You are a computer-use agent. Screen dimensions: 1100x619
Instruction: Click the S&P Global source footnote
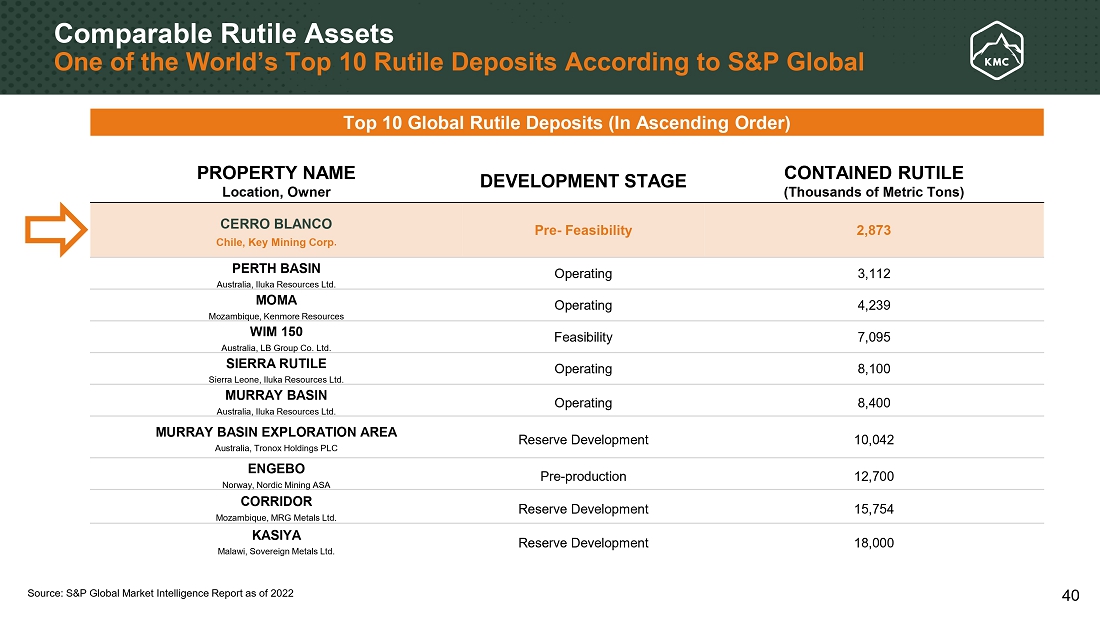point(161,594)
